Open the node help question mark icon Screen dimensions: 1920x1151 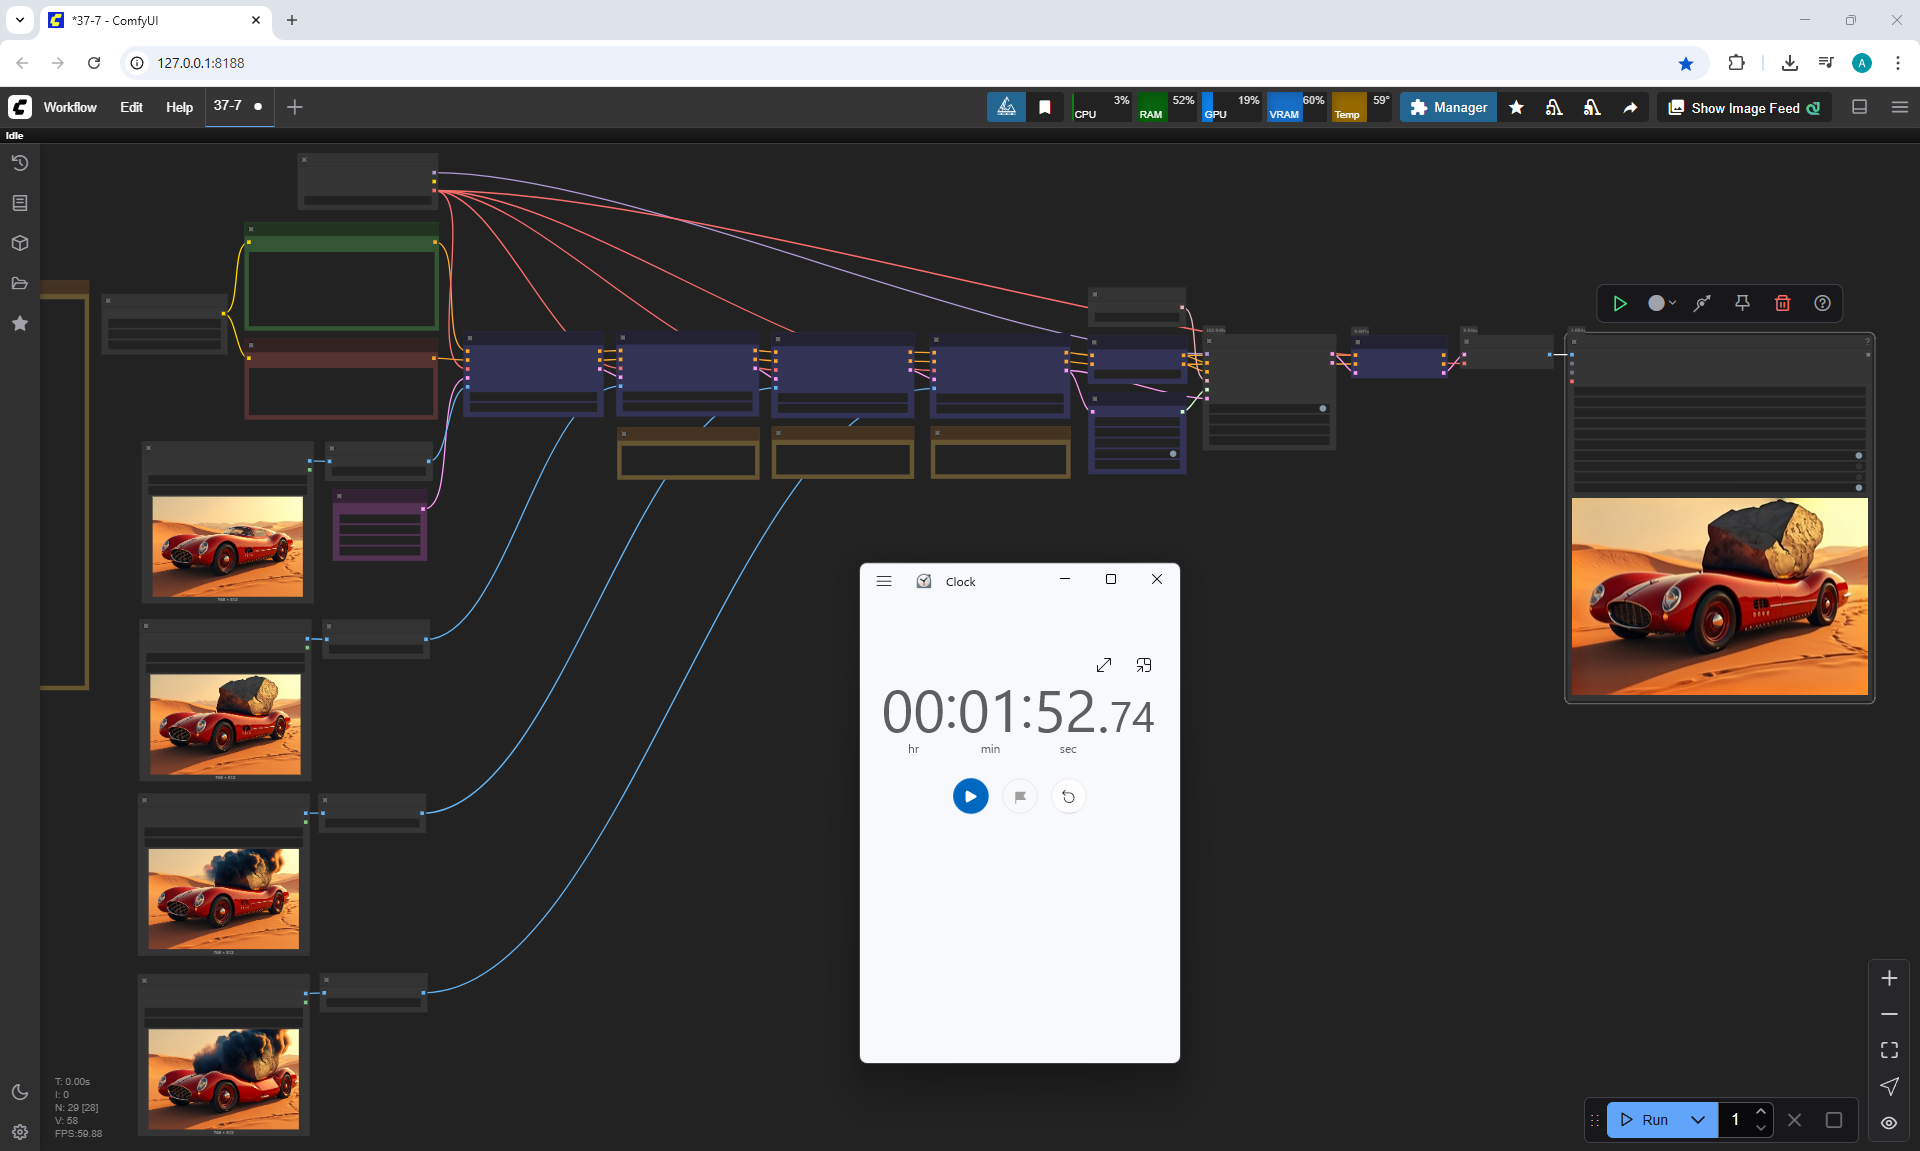1822,303
